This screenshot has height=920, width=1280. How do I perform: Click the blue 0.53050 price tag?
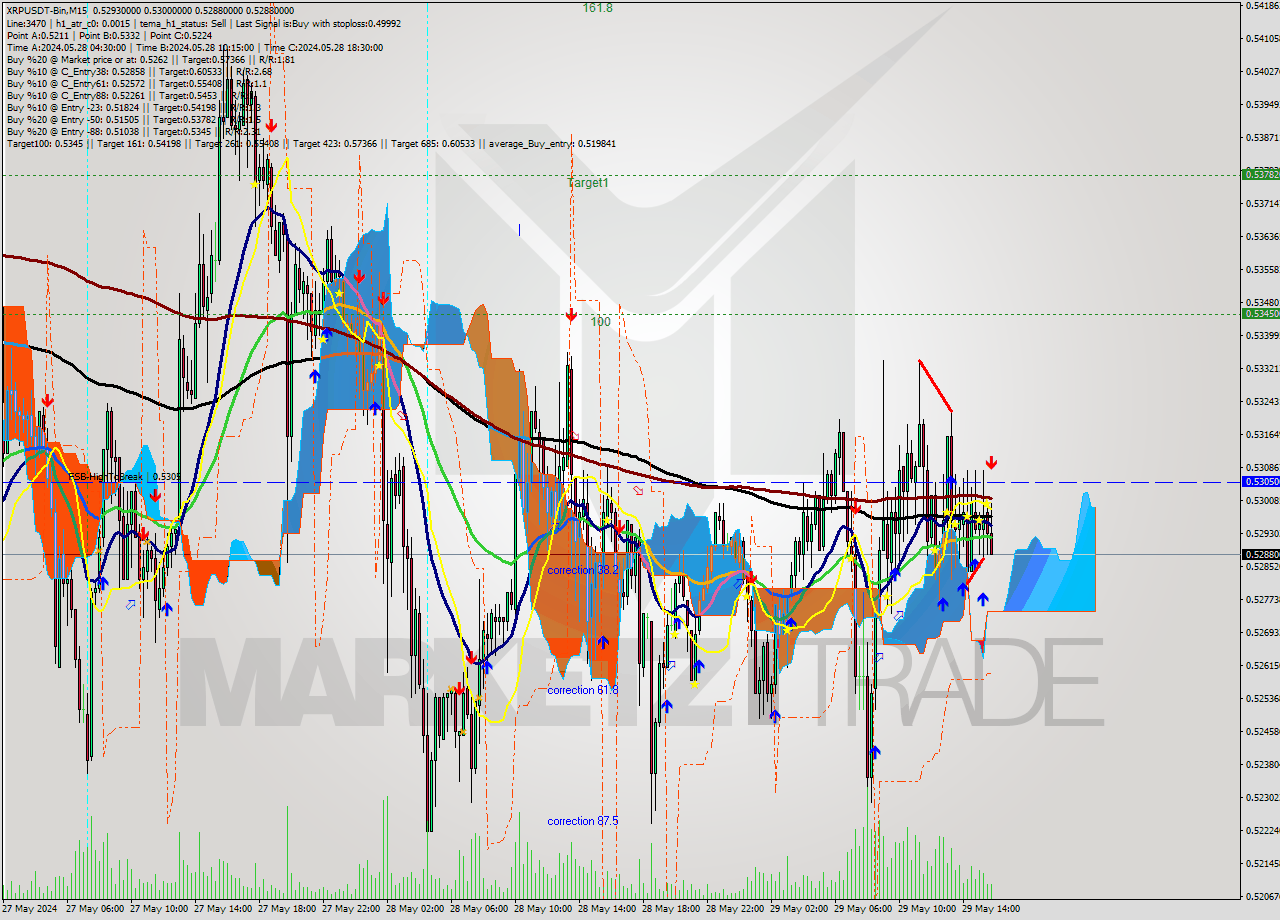tap(1260, 482)
